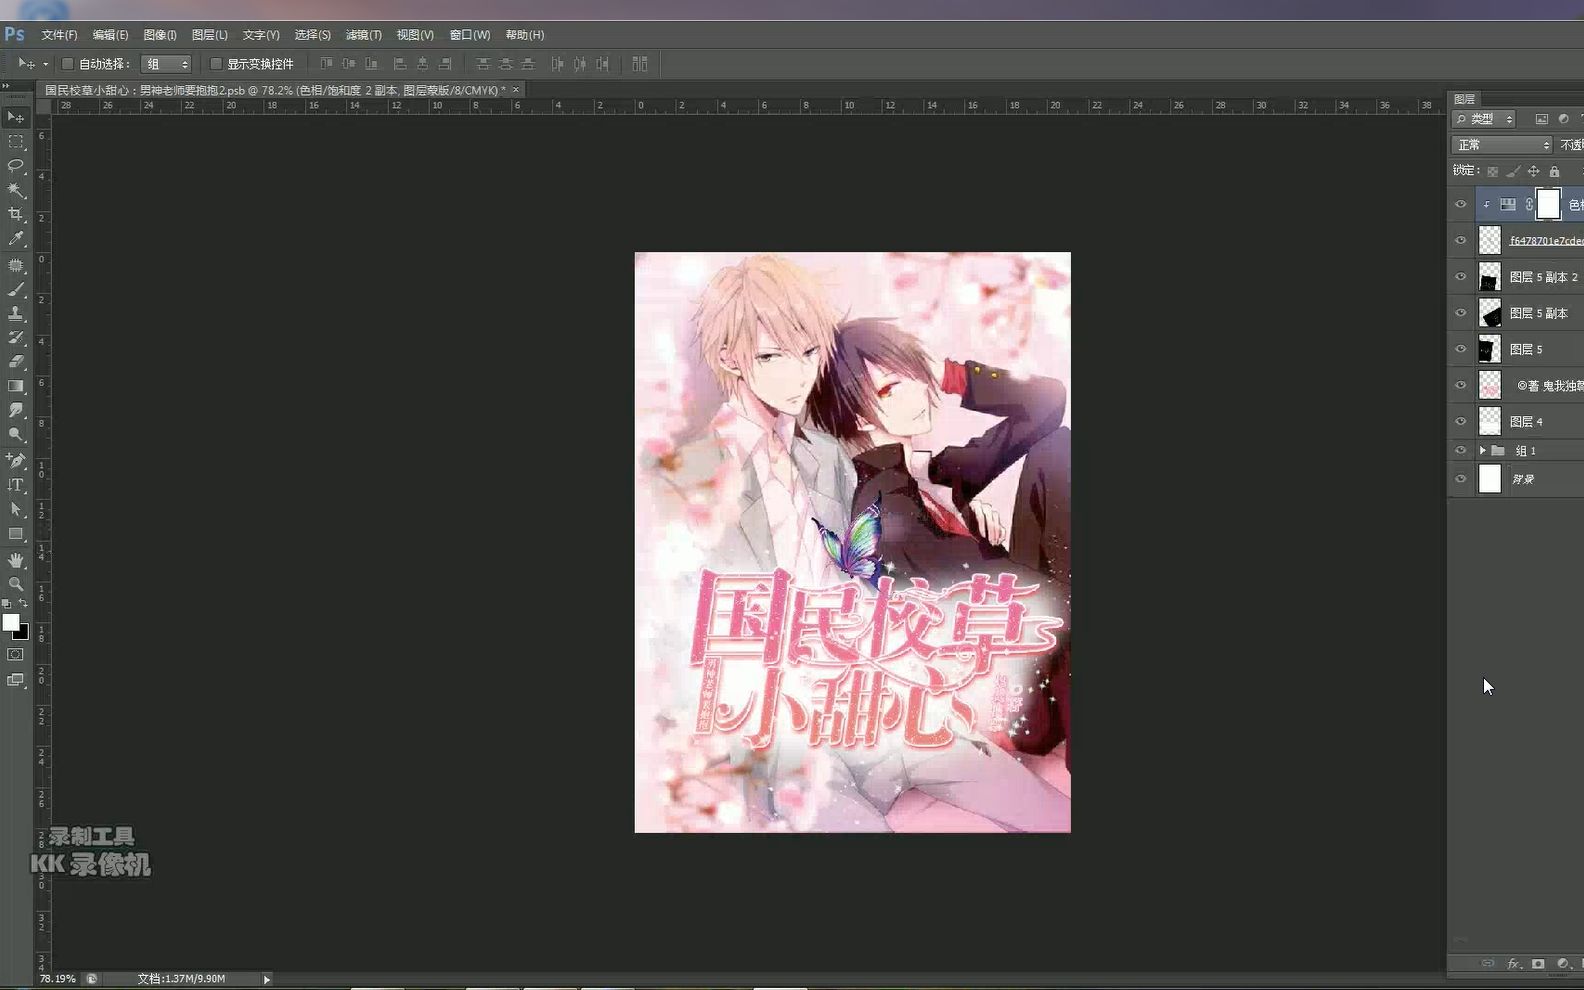Select the History Brush tool
This screenshot has height=990, width=1584.
[16, 337]
